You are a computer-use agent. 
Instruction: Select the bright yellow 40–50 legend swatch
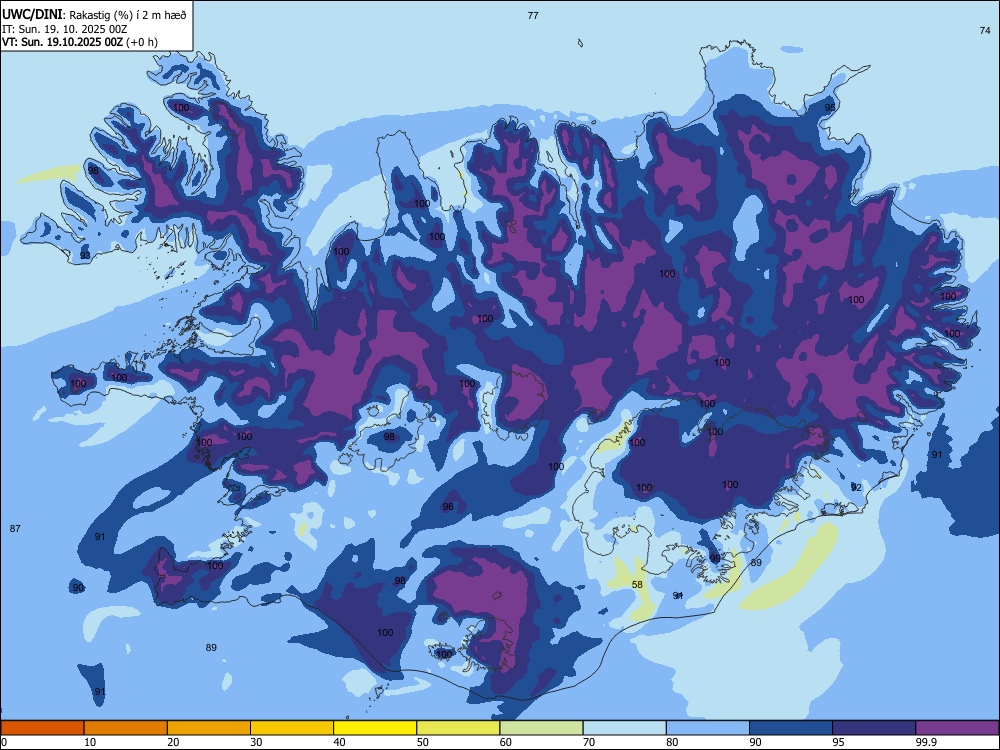pyautogui.click(x=375, y=728)
